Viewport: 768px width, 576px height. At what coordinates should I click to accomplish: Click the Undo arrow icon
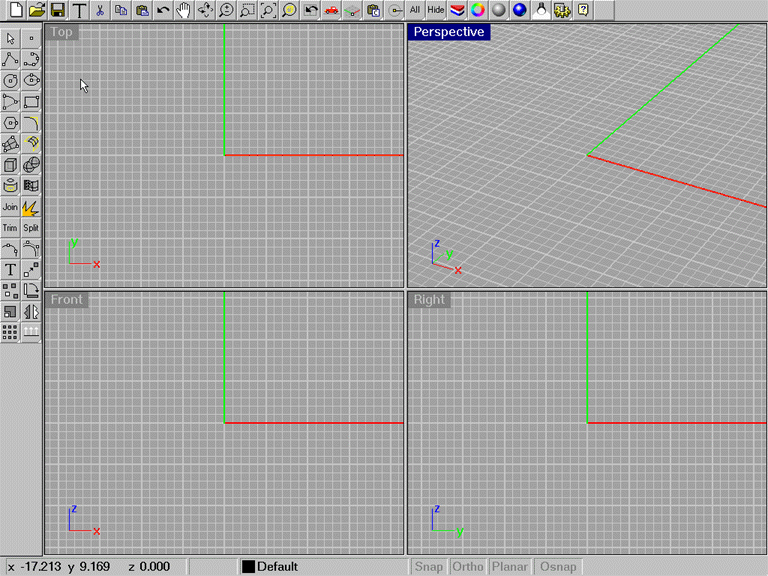pos(163,10)
